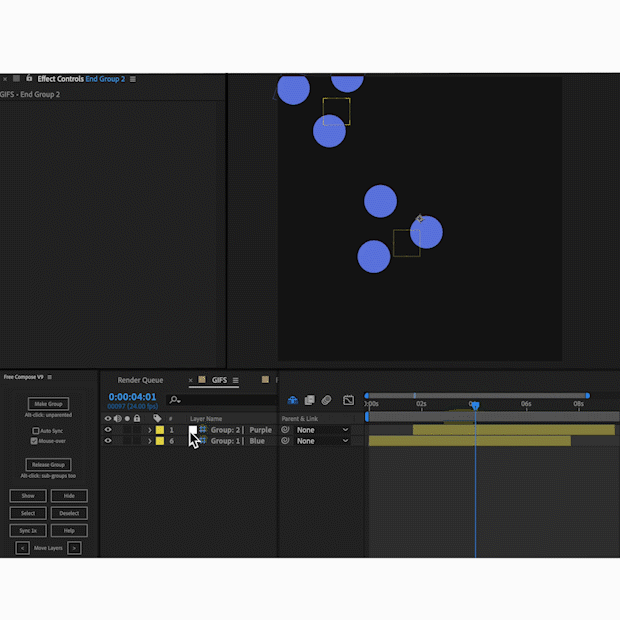
Task: Click the yellow null square on lower circle group
Action: point(406,243)
